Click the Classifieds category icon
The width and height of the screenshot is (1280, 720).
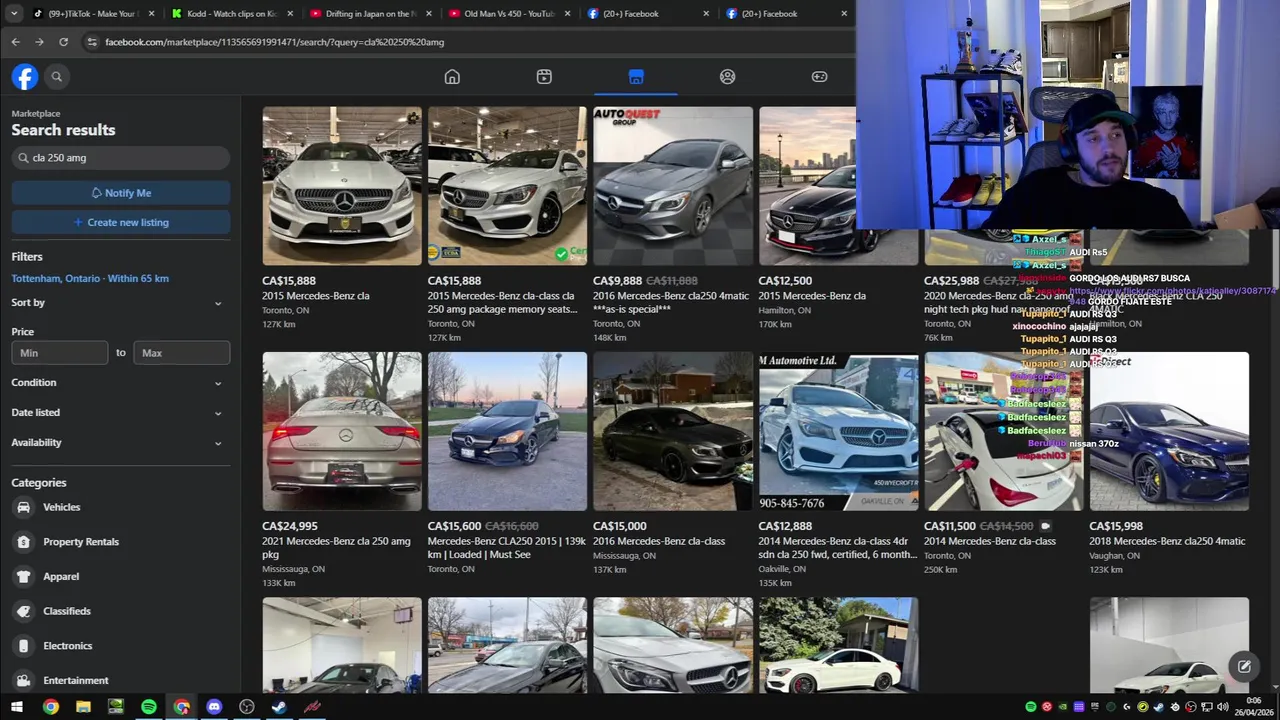click(23, 611)
